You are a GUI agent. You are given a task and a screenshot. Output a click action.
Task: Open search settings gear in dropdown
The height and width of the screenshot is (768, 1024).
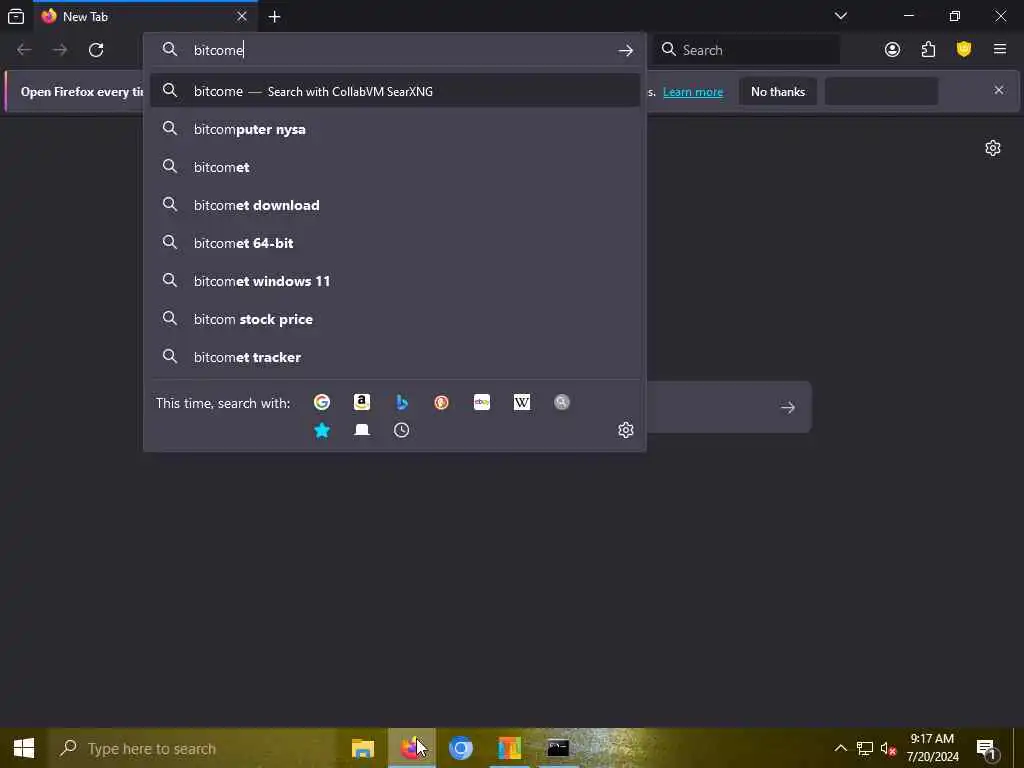[x=626, y=430]
